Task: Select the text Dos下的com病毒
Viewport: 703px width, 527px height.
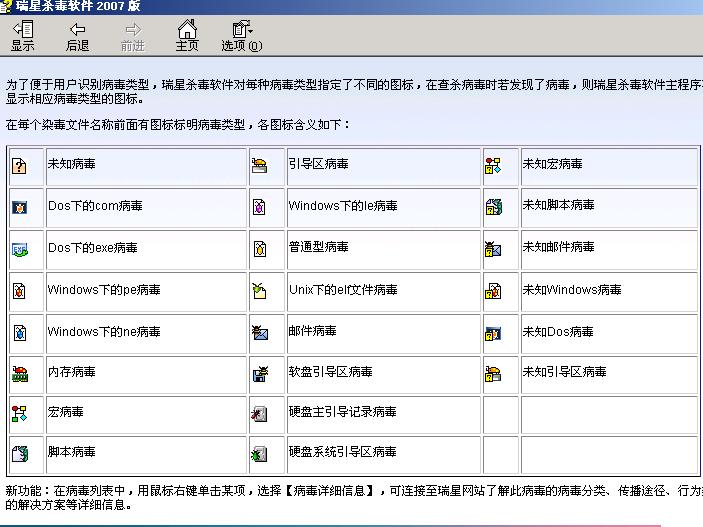Action: coord(95,205)
